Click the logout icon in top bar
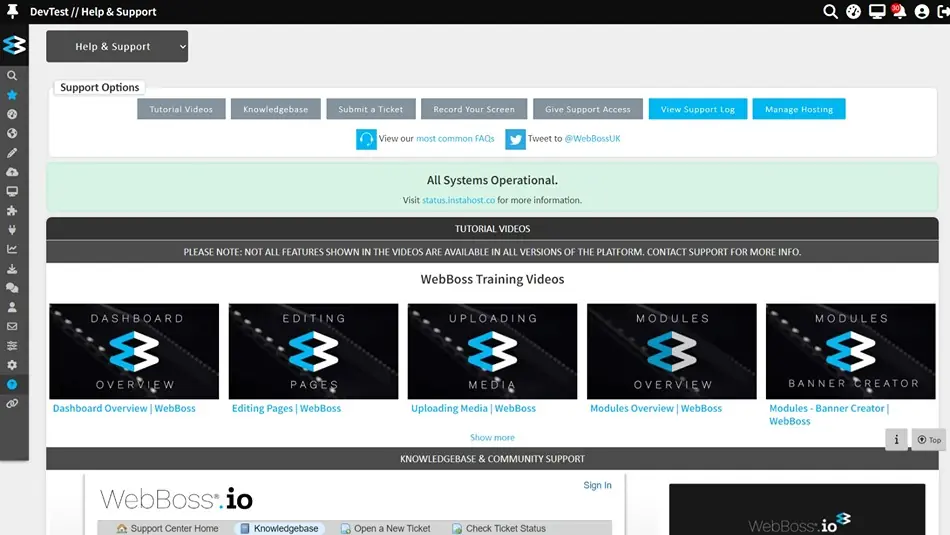This screenshot has width=950, height=535. pyautogui.click(x=943, y=12)
